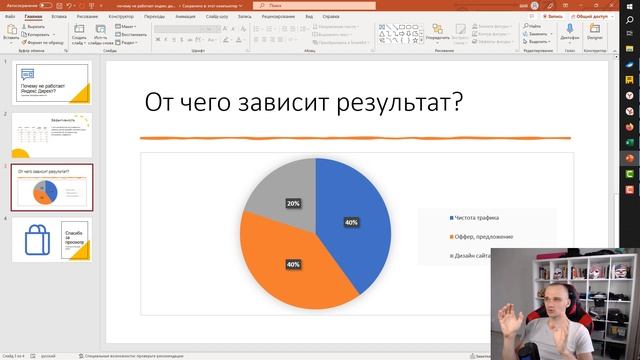Click the Формат по образцу button
Screen dimensions: 640x360
click(42, 42)
